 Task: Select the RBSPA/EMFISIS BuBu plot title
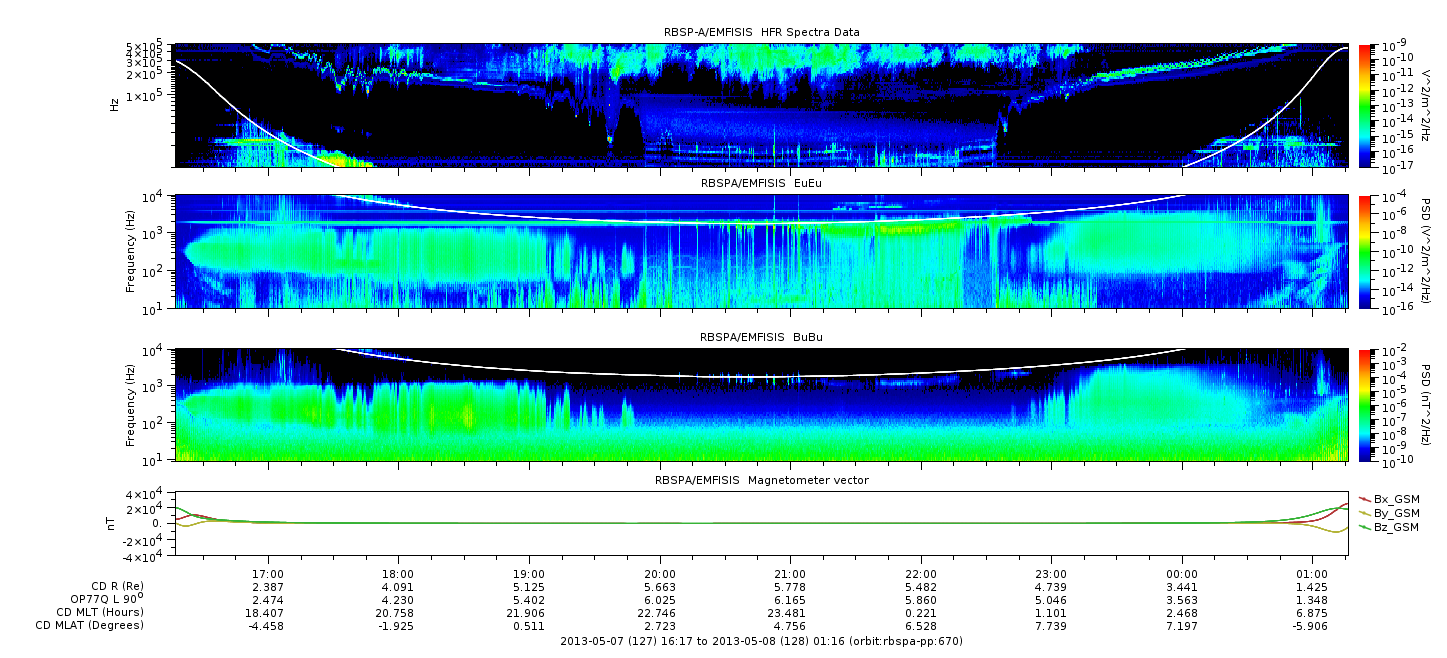pyautogui.click(x=761, y=338)
